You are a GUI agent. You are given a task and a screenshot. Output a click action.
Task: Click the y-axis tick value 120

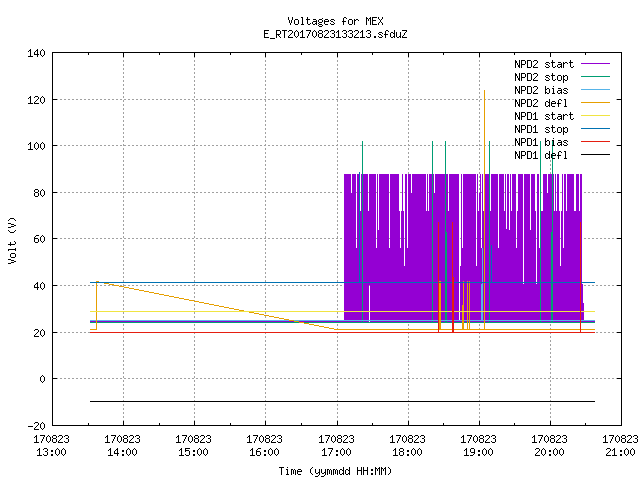click(36, 100)
